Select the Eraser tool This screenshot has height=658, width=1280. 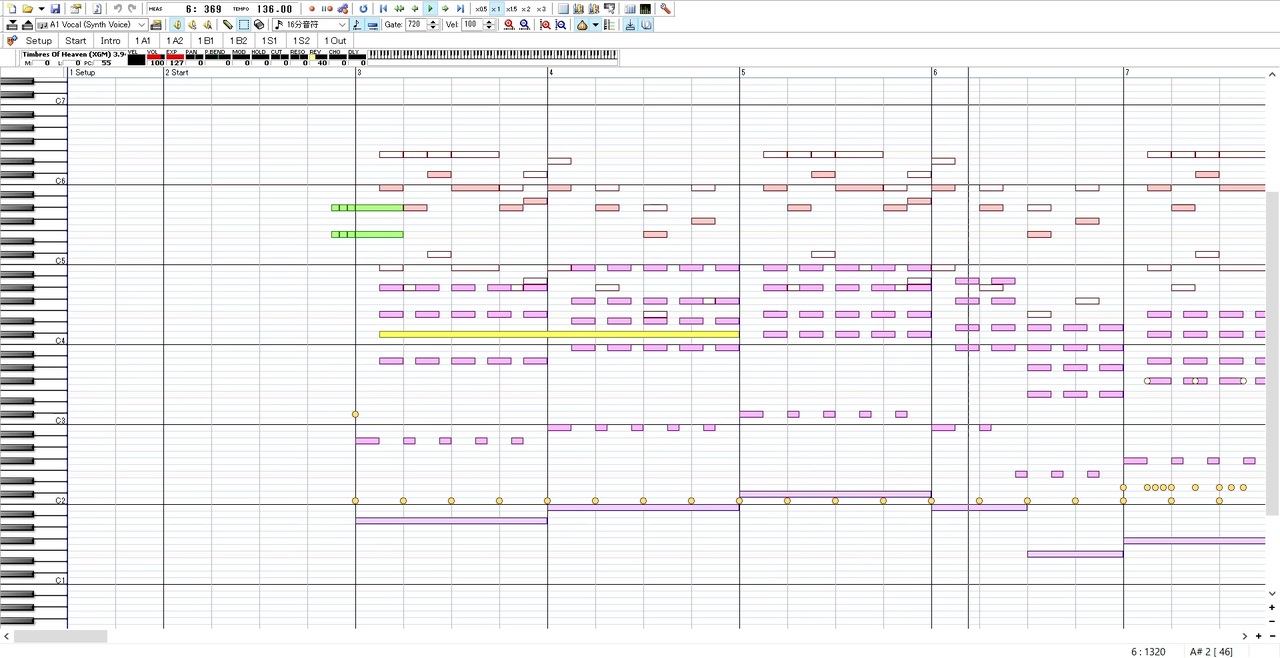pos(259,25)
